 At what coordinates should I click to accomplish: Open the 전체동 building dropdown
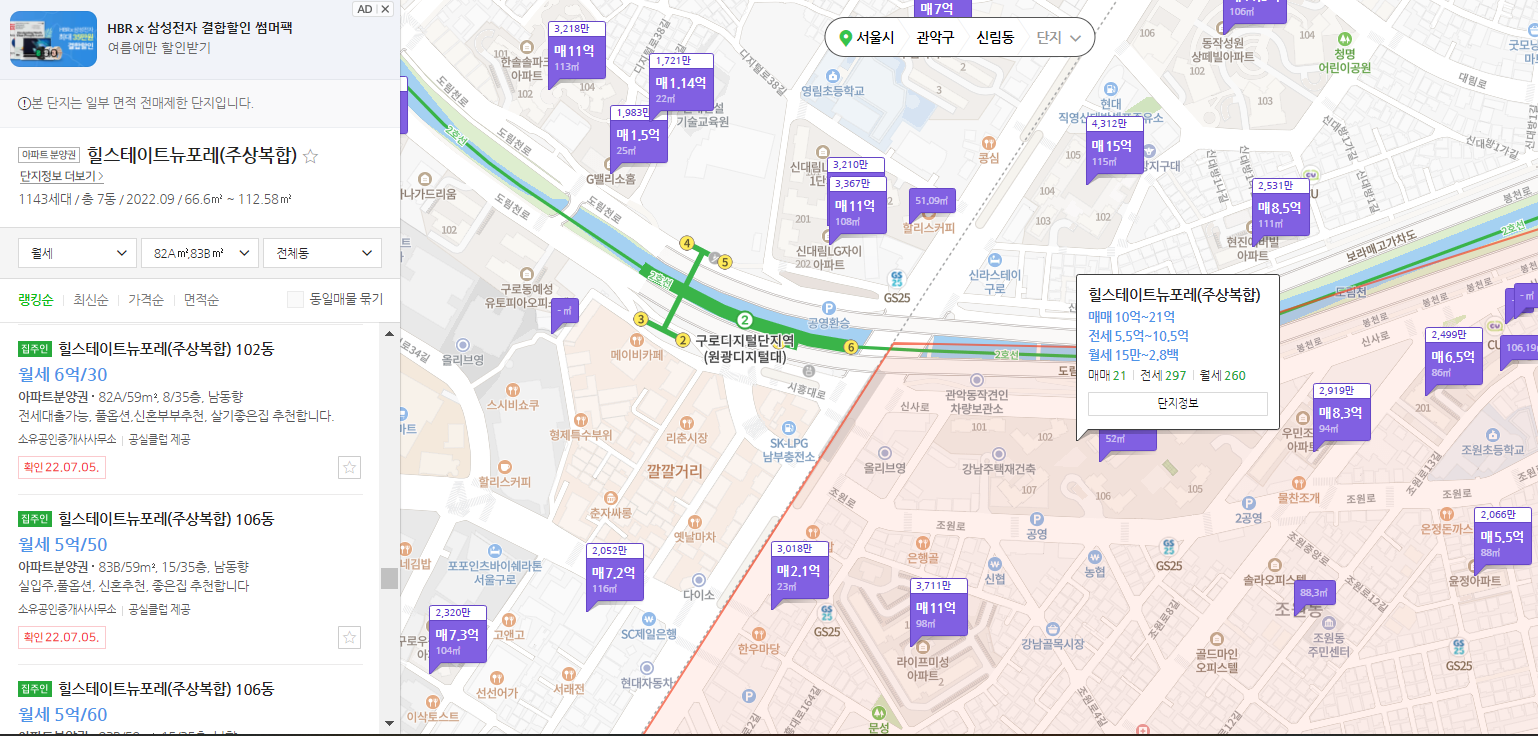322,253
